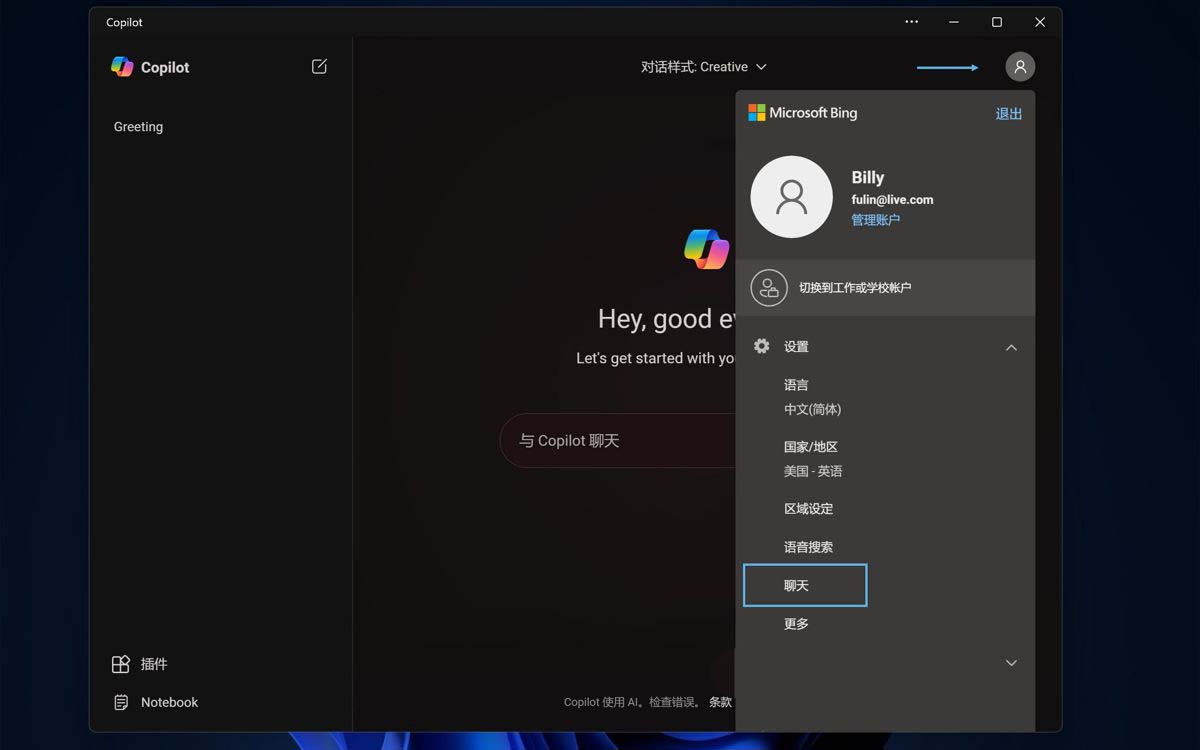Open the Greeting conversation
Viewport: 1200px width, 750px height.
(x=138, y=127)
